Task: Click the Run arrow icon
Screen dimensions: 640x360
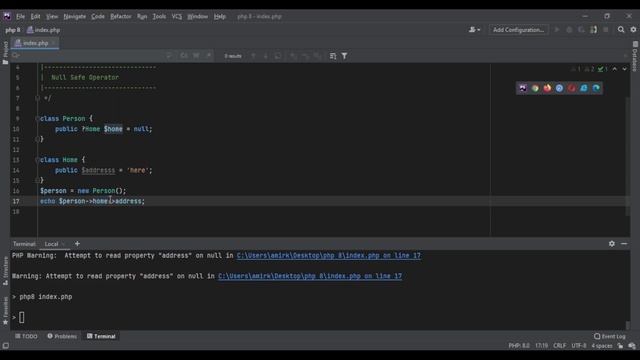Action: pos(557,30)
